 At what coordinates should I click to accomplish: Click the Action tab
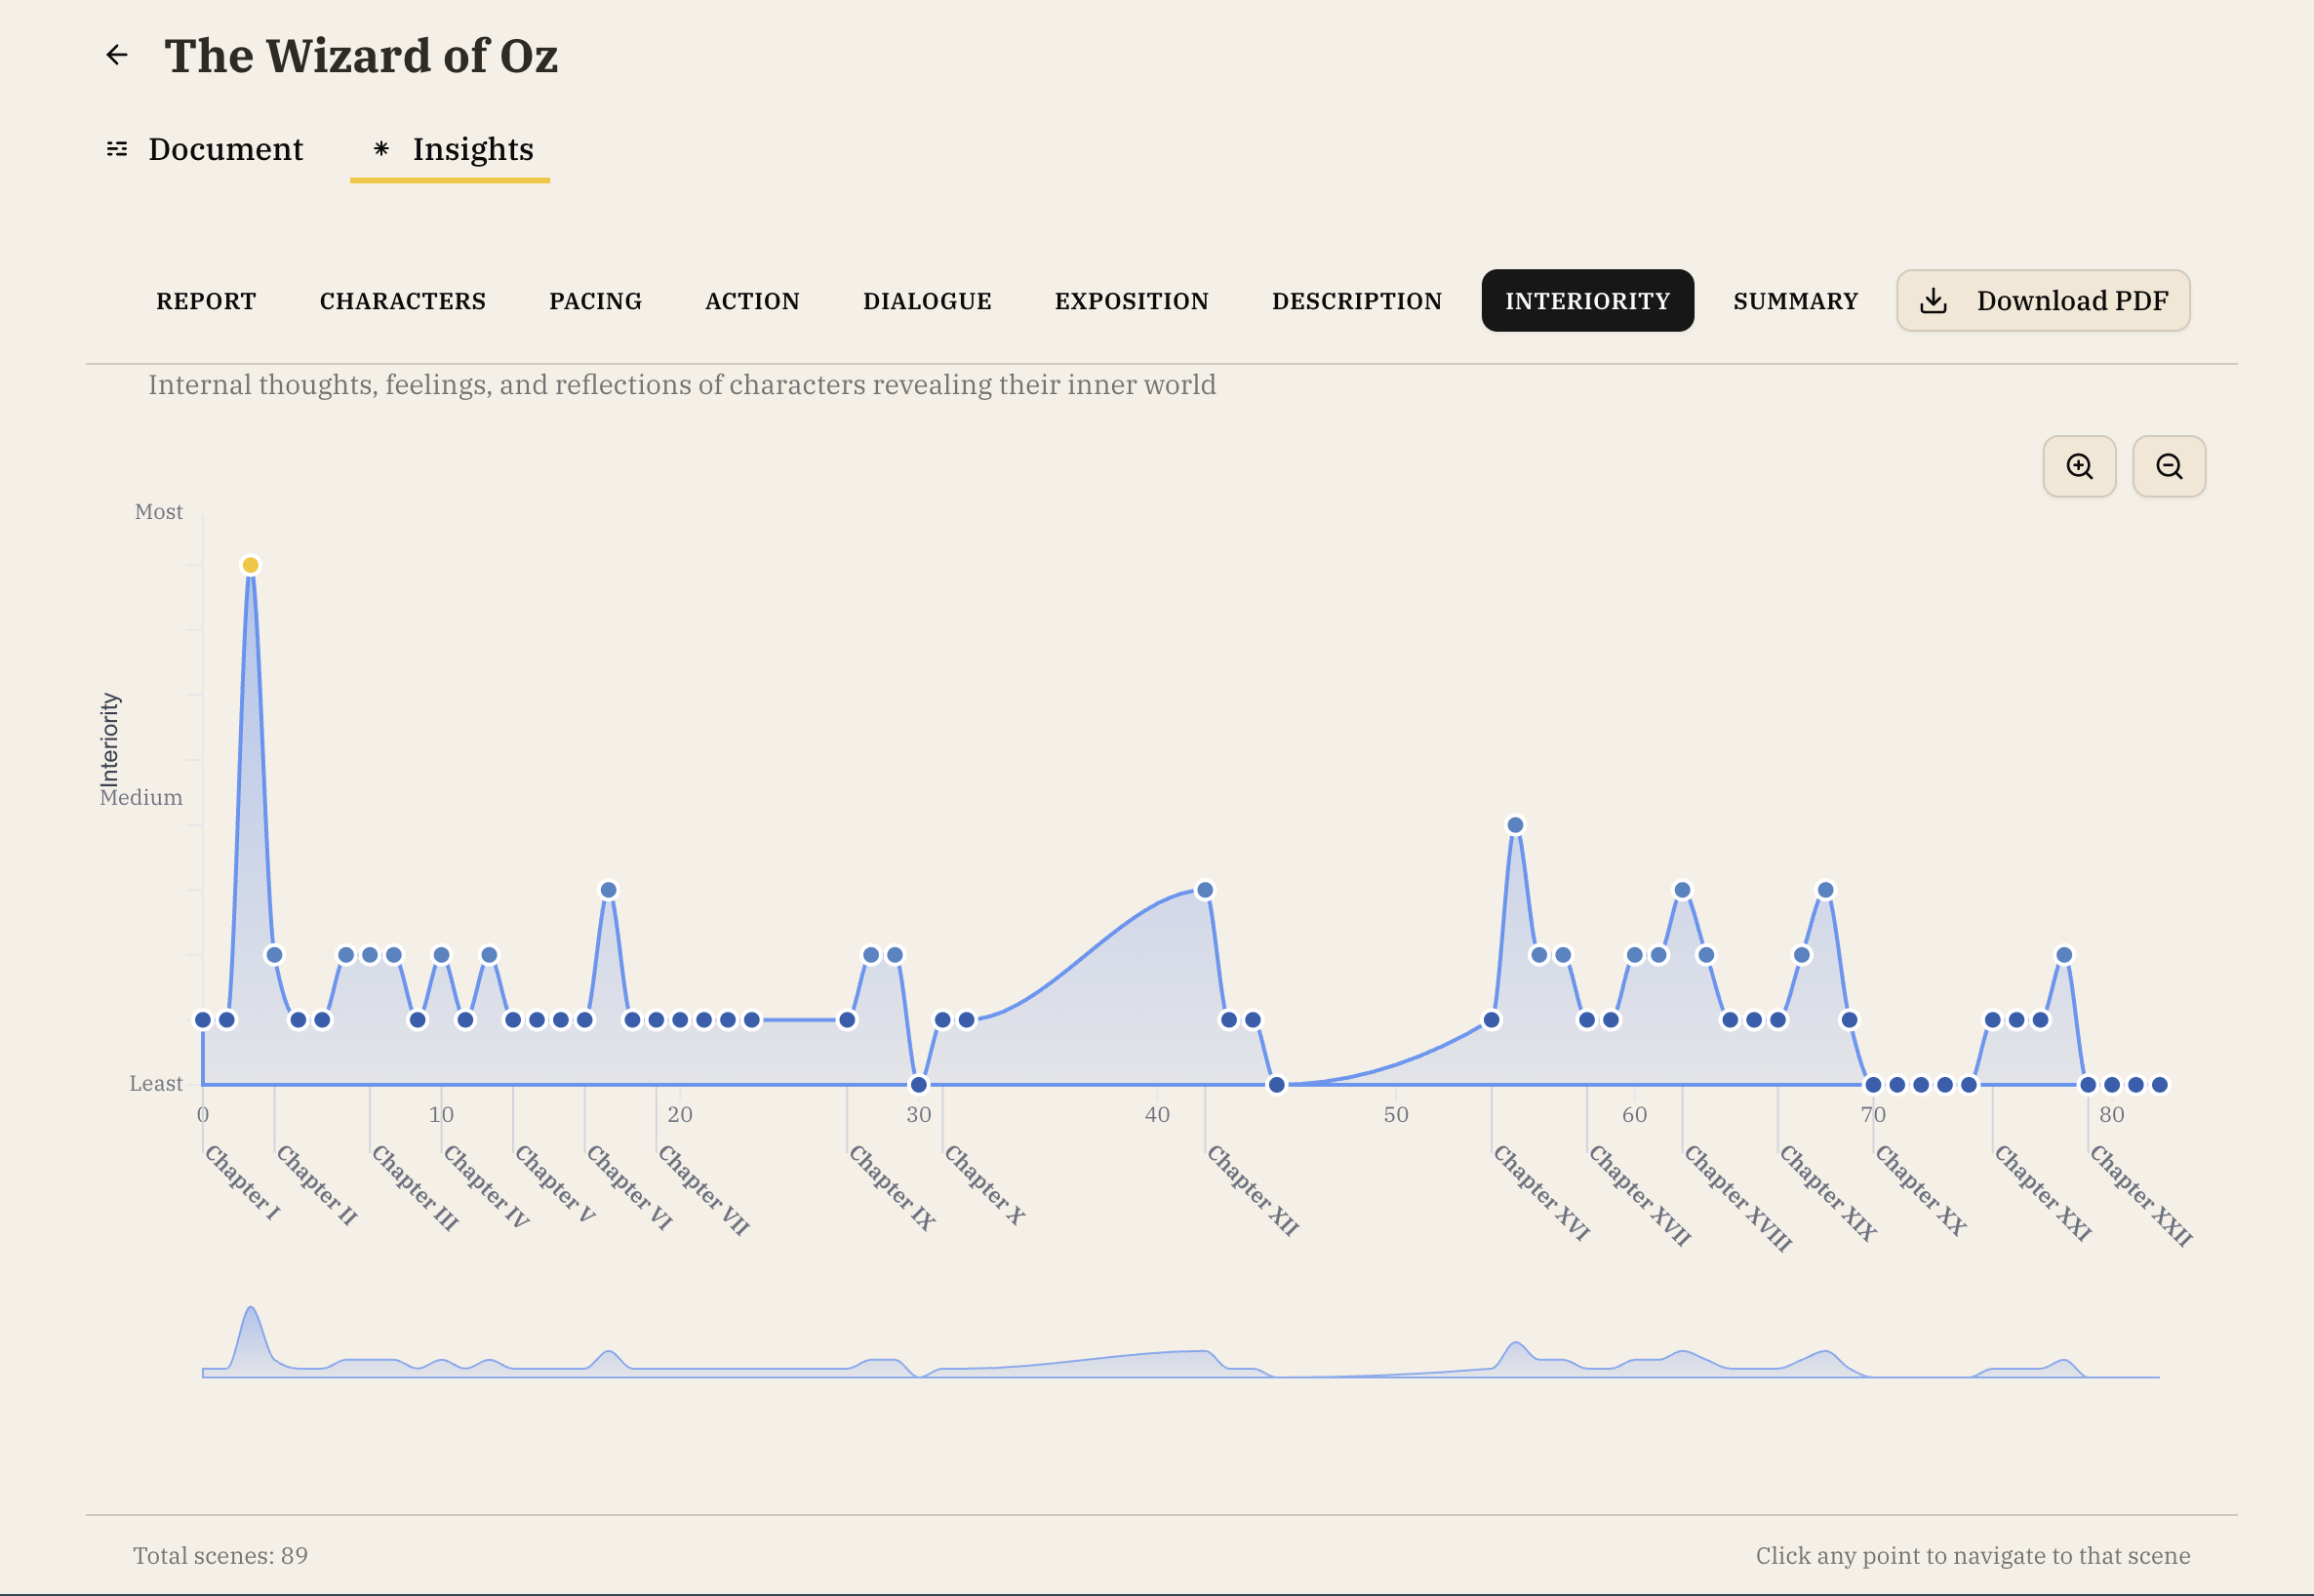pyautogui.click(x=752, y=301)
